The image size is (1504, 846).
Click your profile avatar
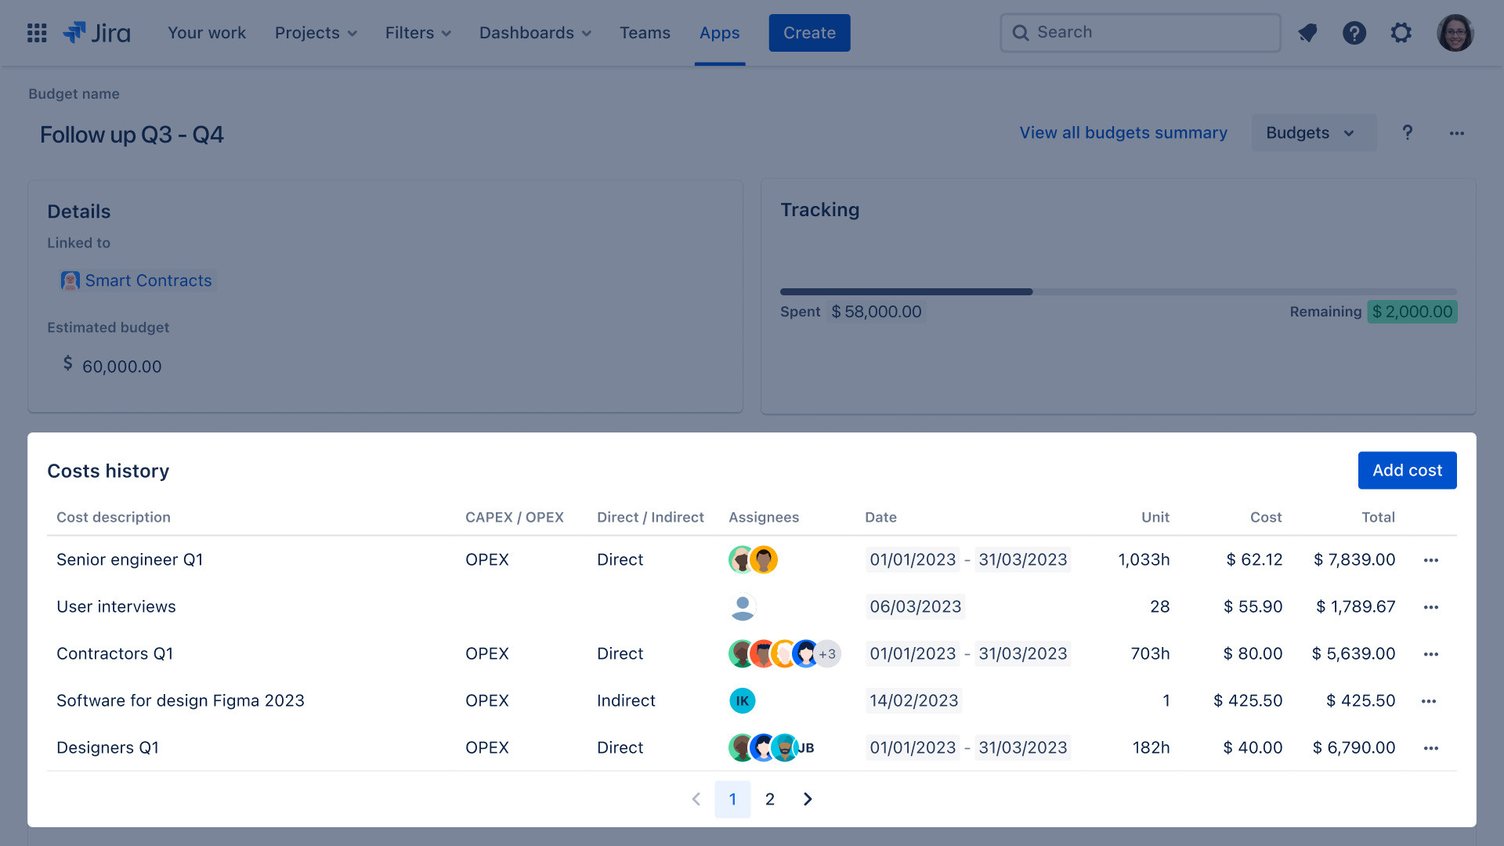[1455, 32]
